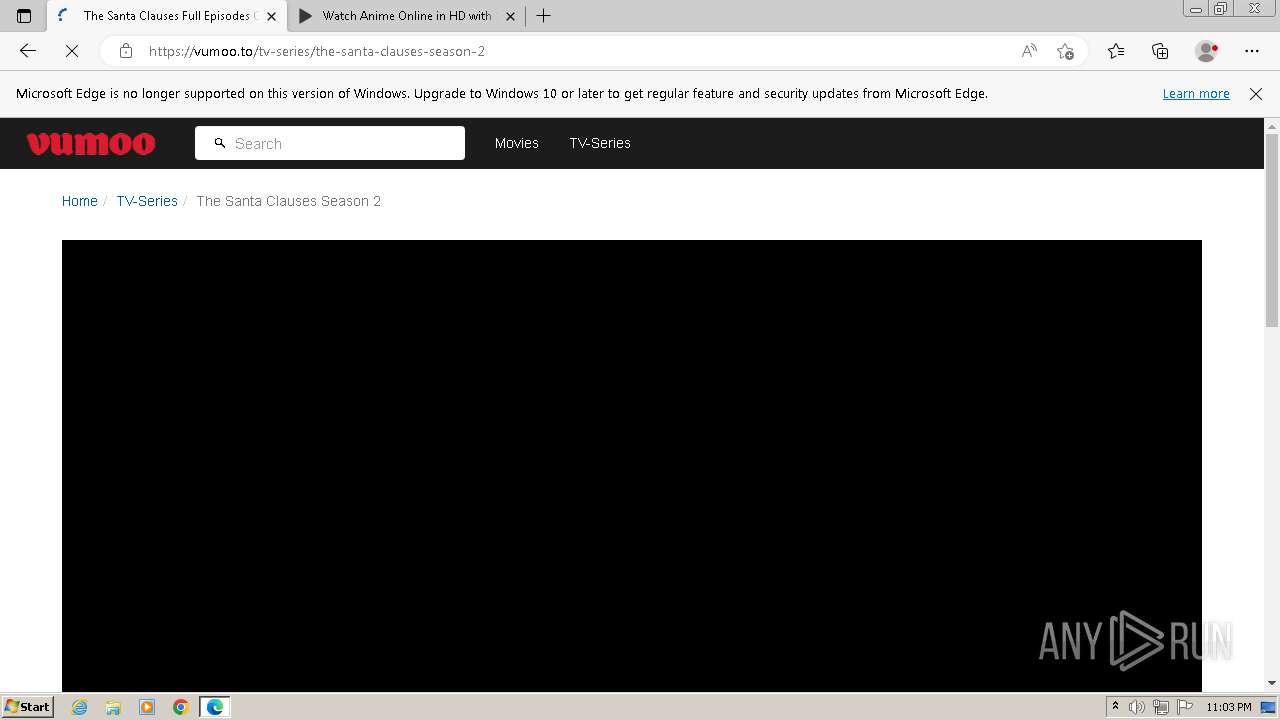1280x720 pixels.
Task: Dismiss the Edge unsupported notification bar
Action: 1256,94
